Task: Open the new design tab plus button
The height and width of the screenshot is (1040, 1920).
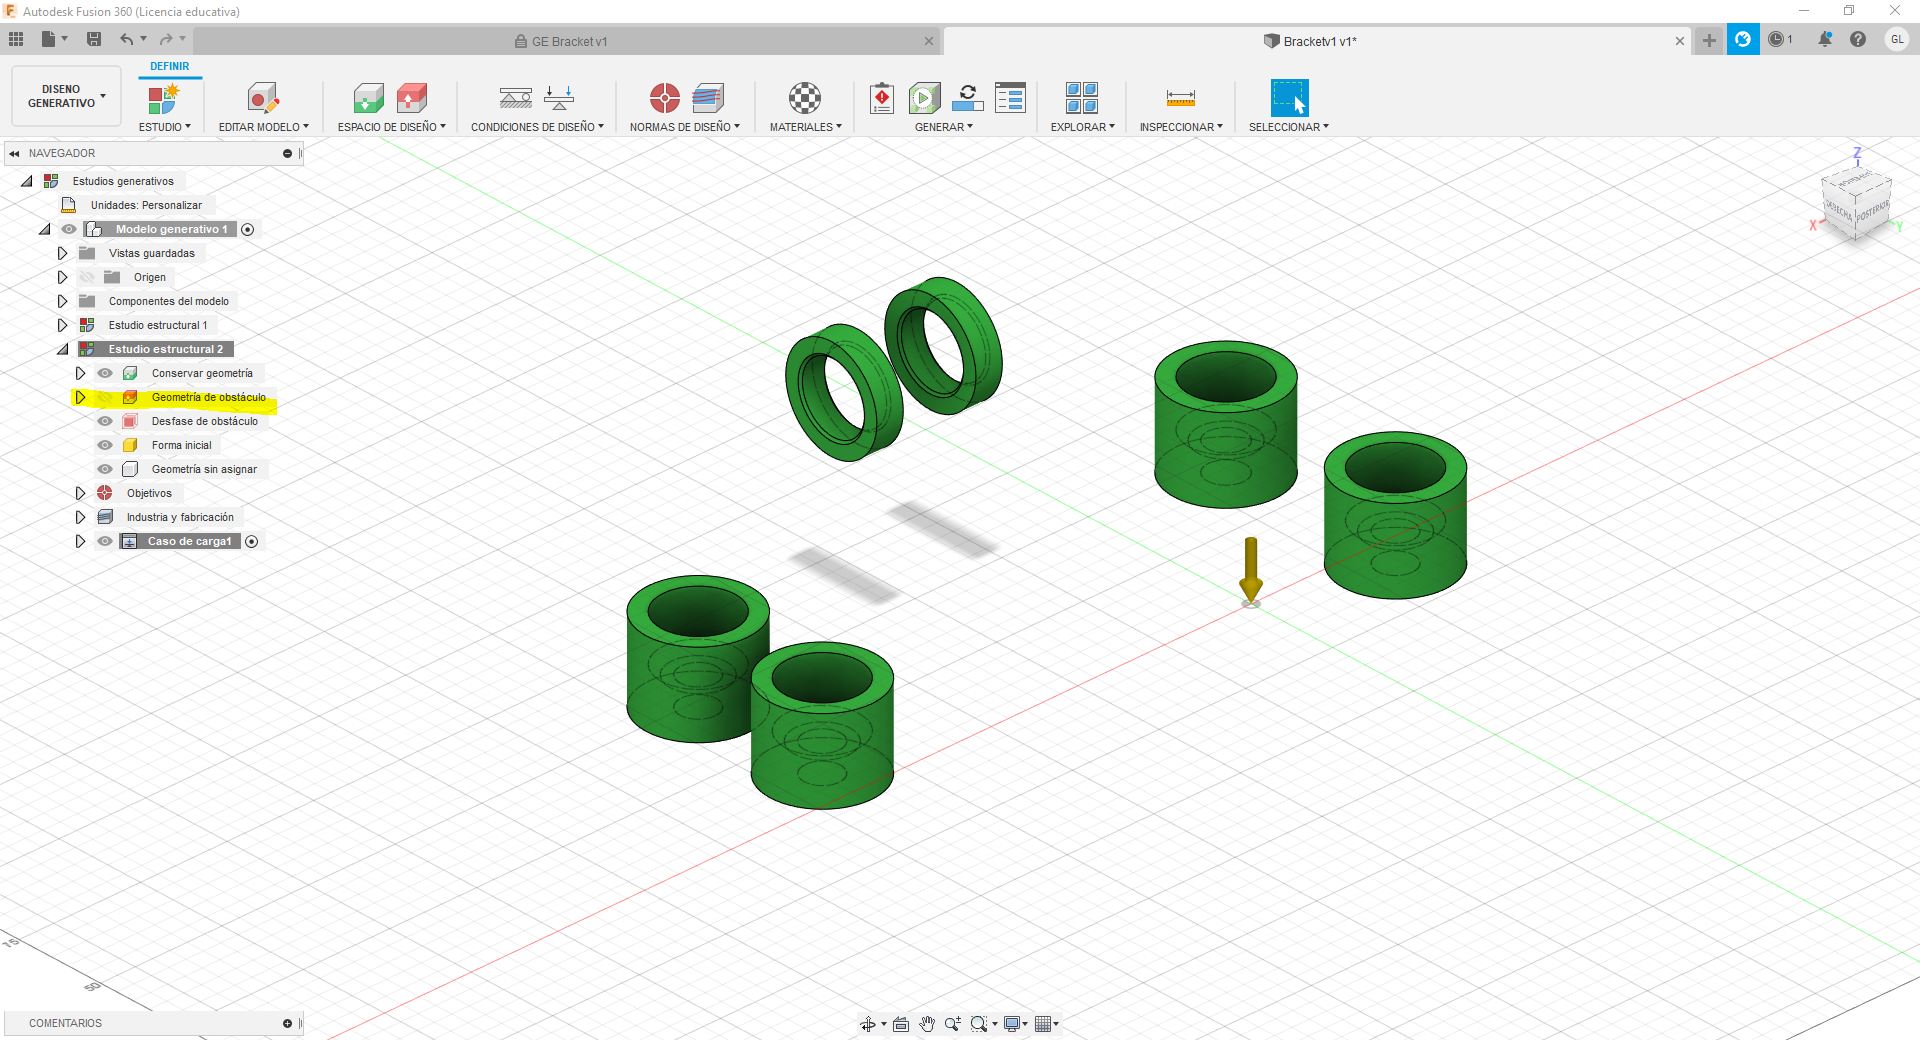Action: pos(1709,40)
